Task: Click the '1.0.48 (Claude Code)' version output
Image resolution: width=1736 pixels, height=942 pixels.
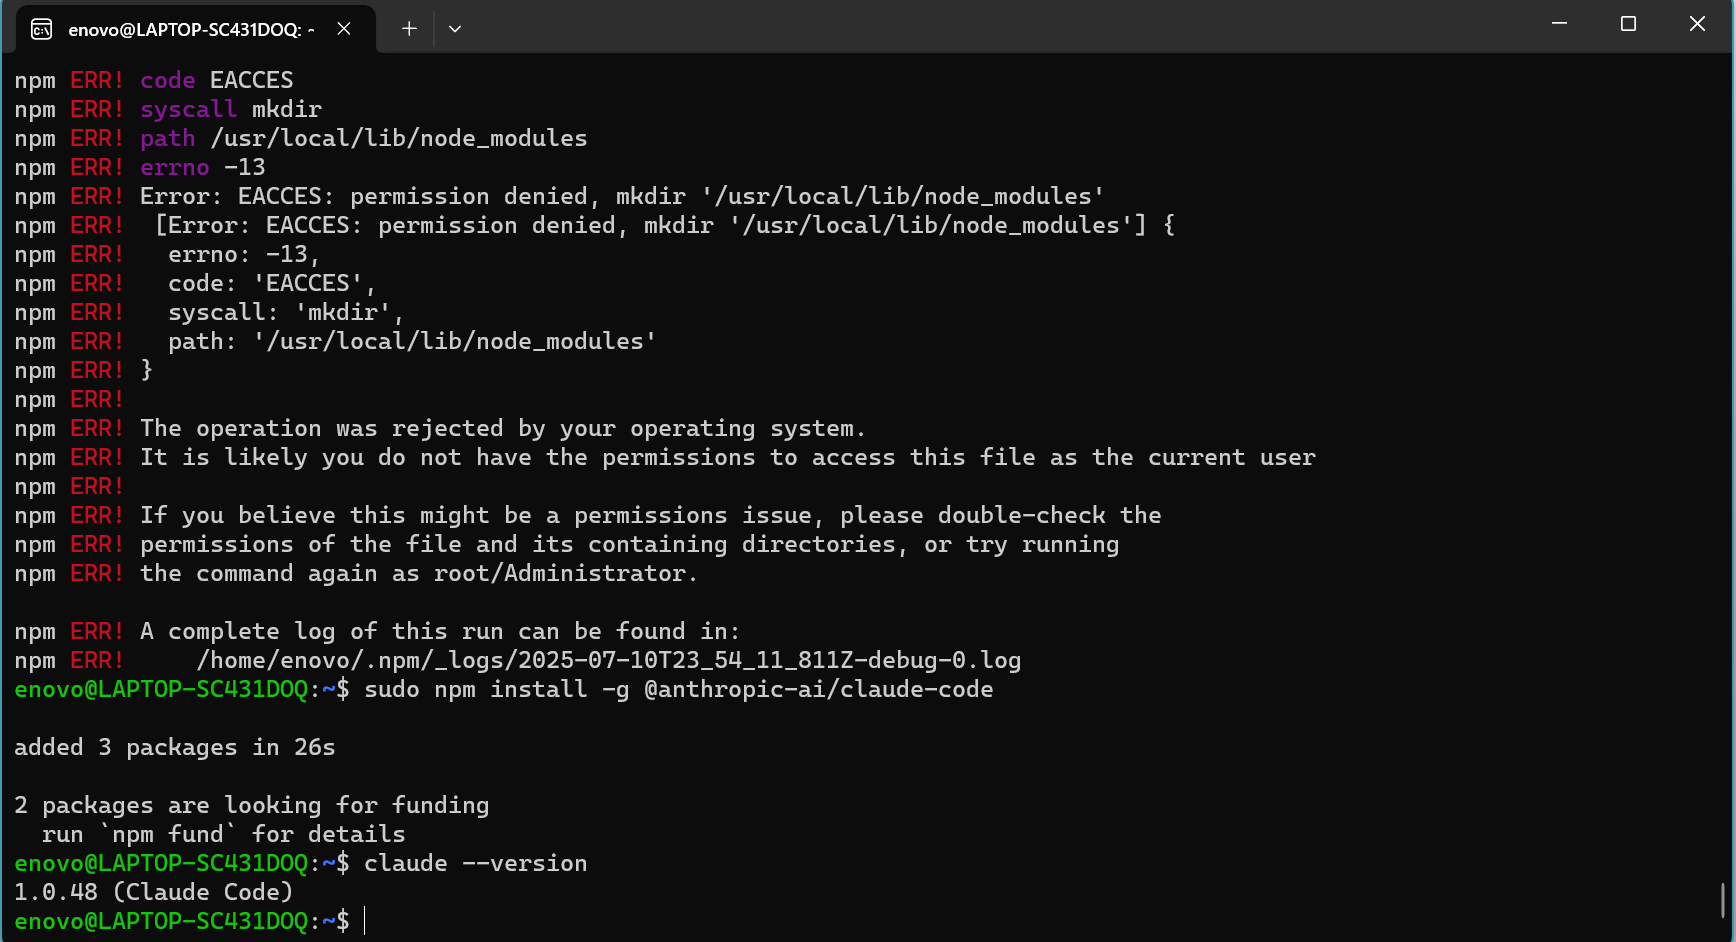Action: click(x=153, y=892)
